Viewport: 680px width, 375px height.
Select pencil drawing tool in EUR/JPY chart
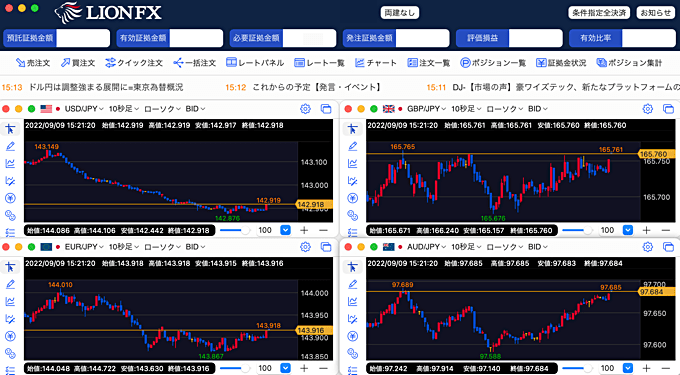coord(10,284)
